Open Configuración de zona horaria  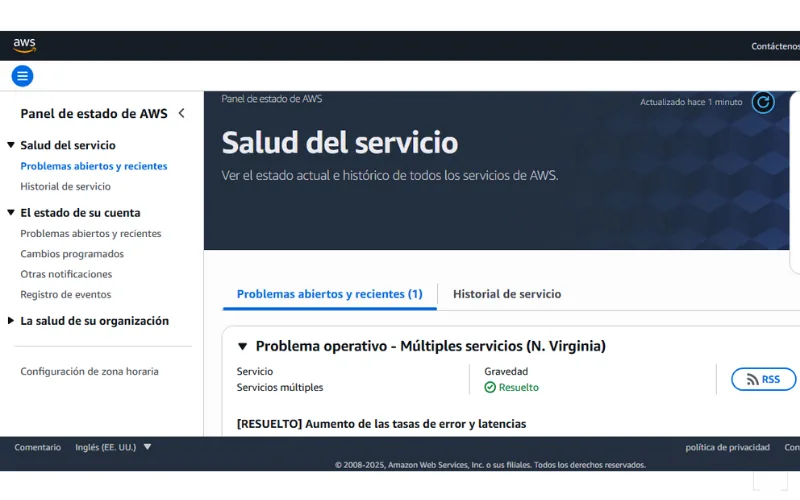point(89,371)
